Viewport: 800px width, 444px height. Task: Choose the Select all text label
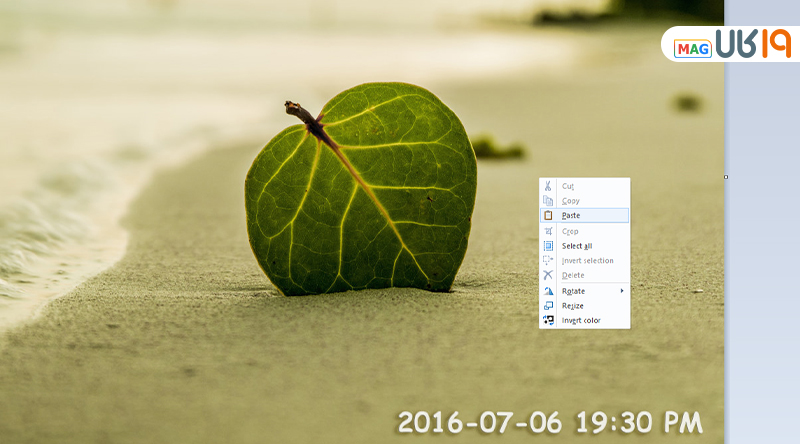click(x=577, y=246)
